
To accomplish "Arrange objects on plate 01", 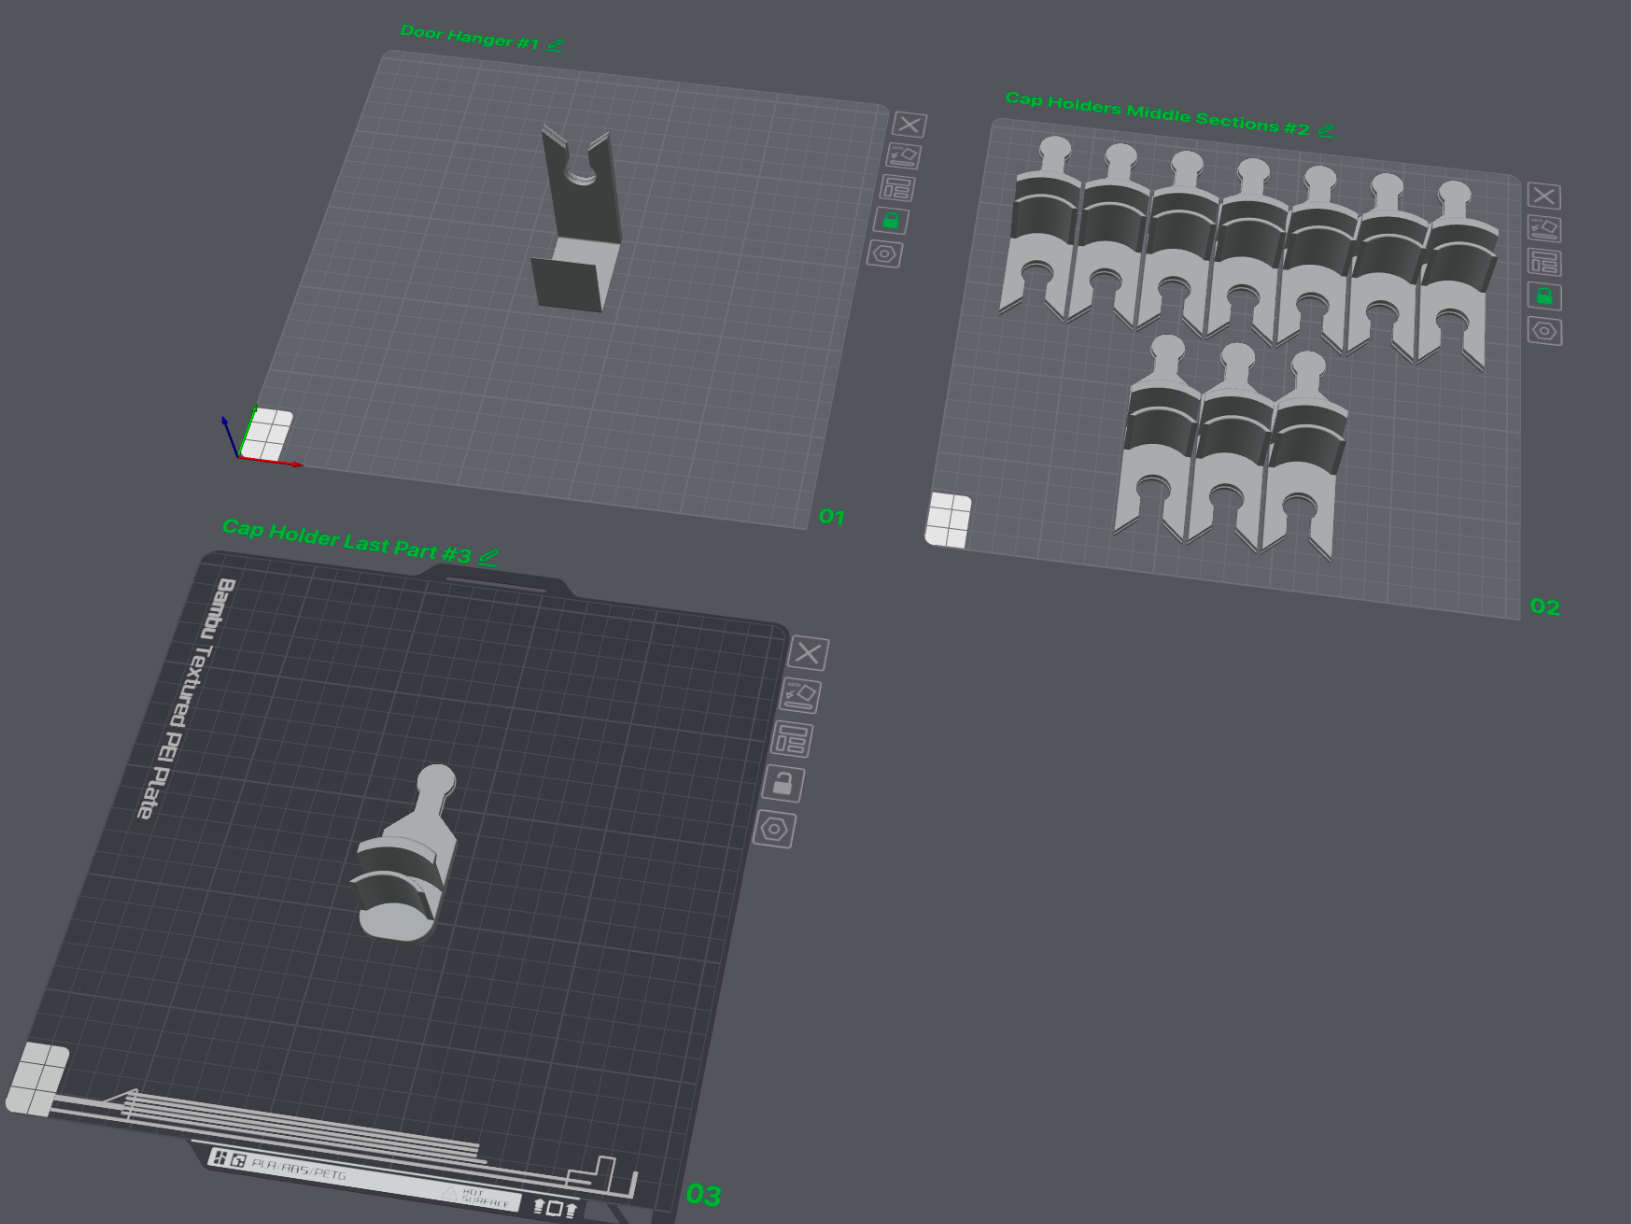I will coord(897,188).
